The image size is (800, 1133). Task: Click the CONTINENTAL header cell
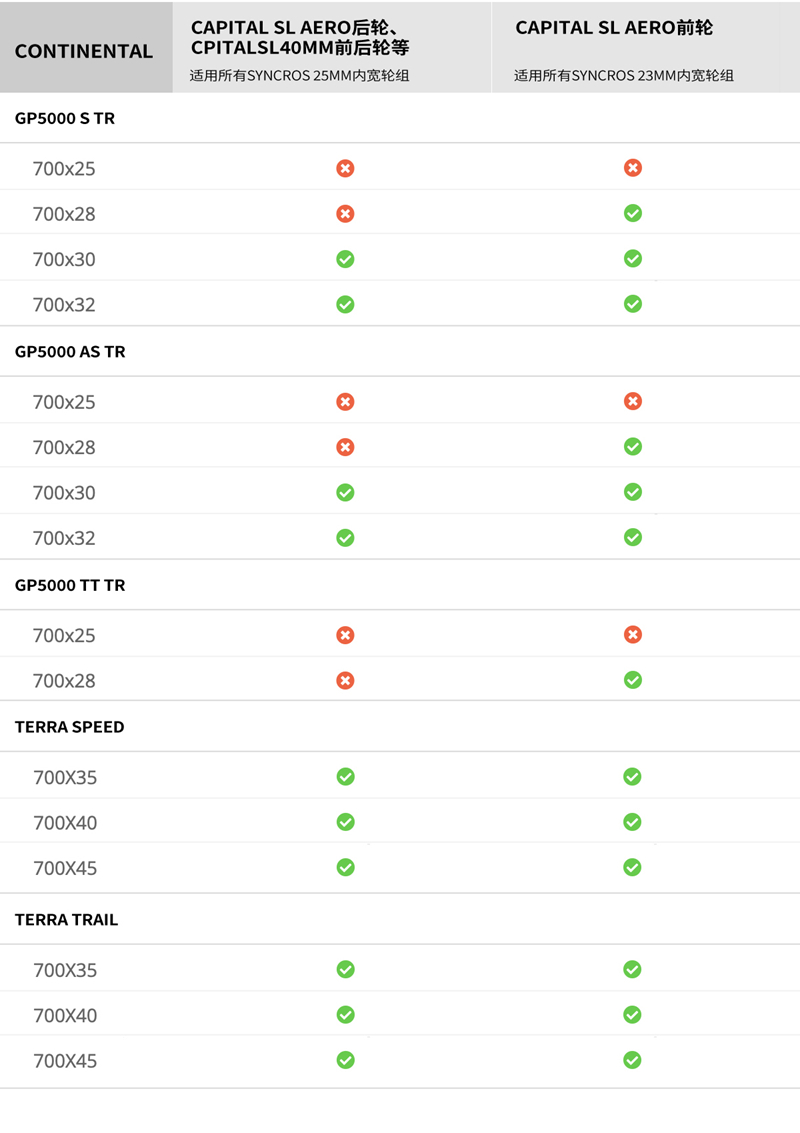pyautogui.click(x=84, y=51)
